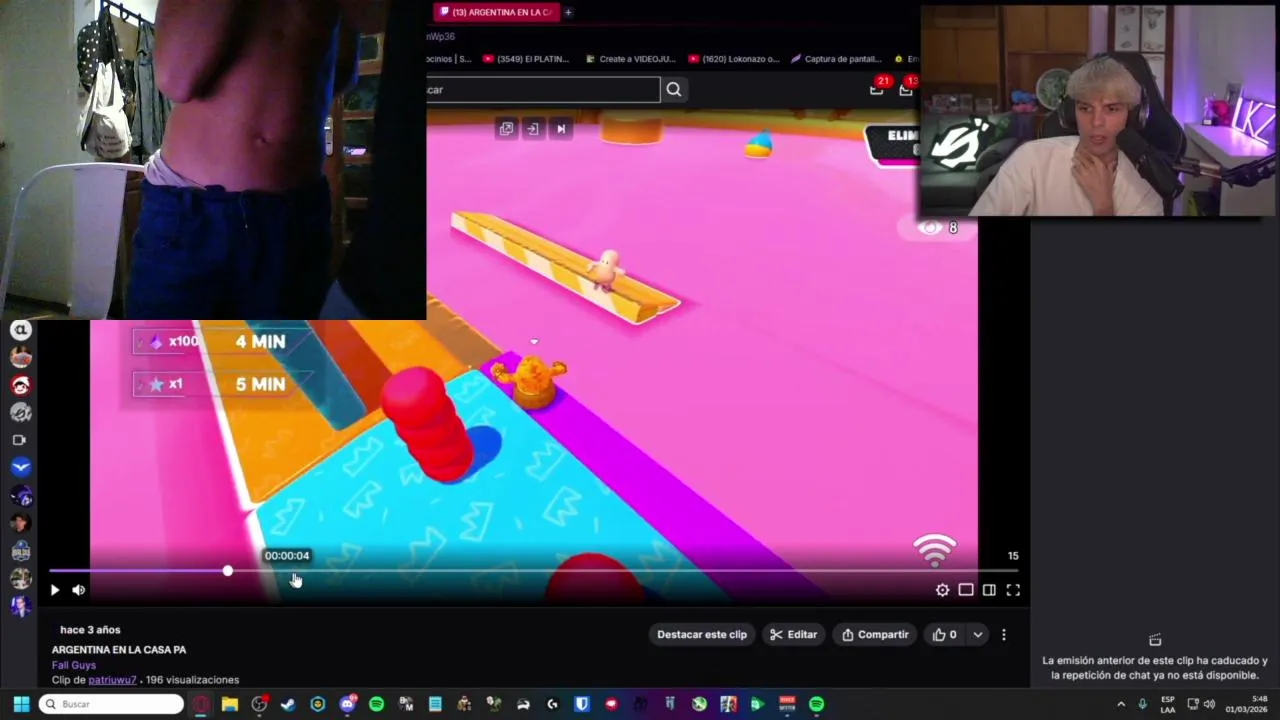The width and height of the screenshot is (1280, 720).
Task: Open the (1620) Lokonazo bookmark
Action: pyautogui.click(x=734, y=59)
